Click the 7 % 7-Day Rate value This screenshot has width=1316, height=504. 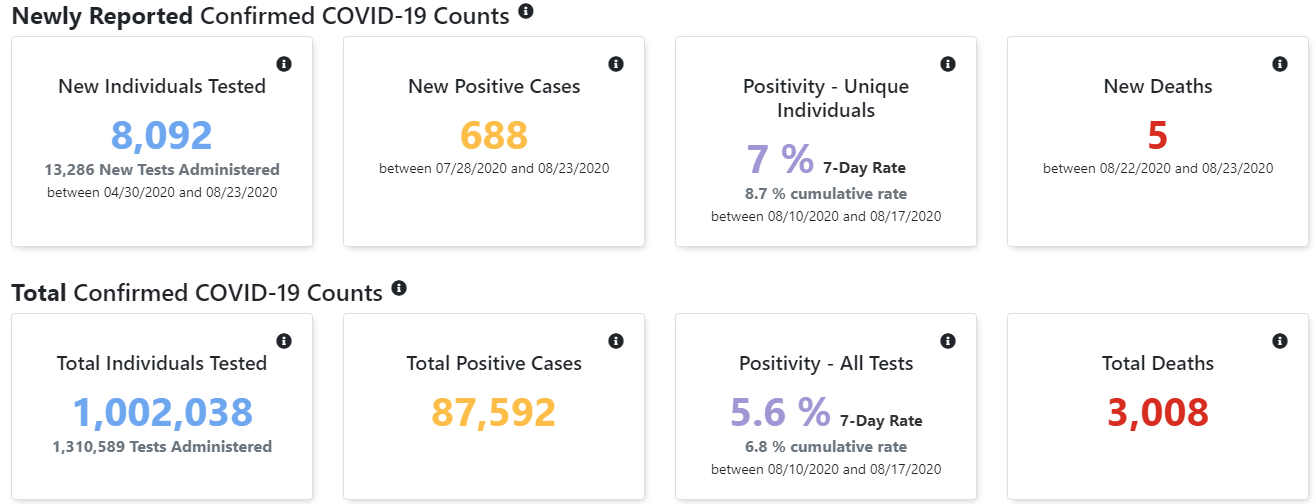pyautogui.click(x=781, y=160)
